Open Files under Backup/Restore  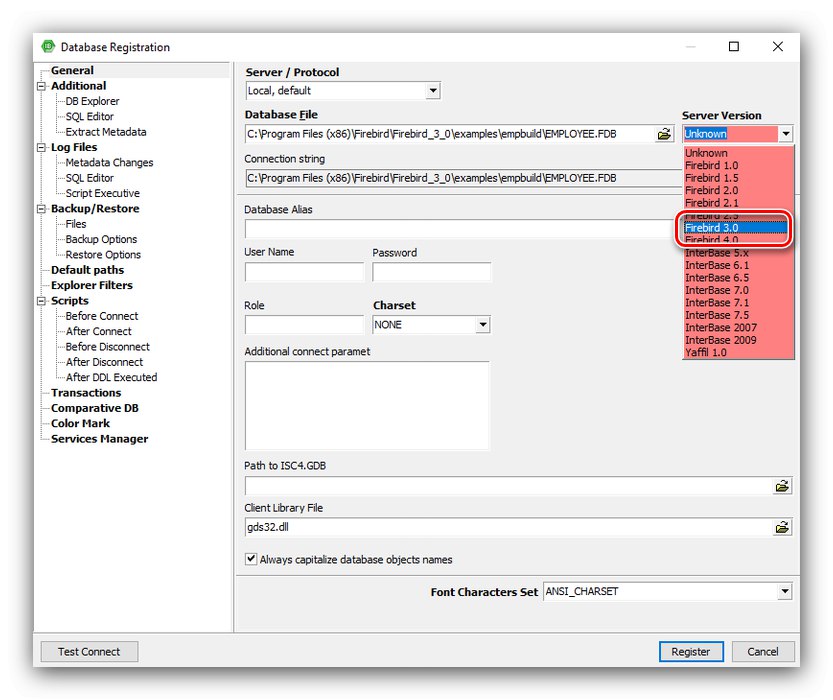pos(75,224)
